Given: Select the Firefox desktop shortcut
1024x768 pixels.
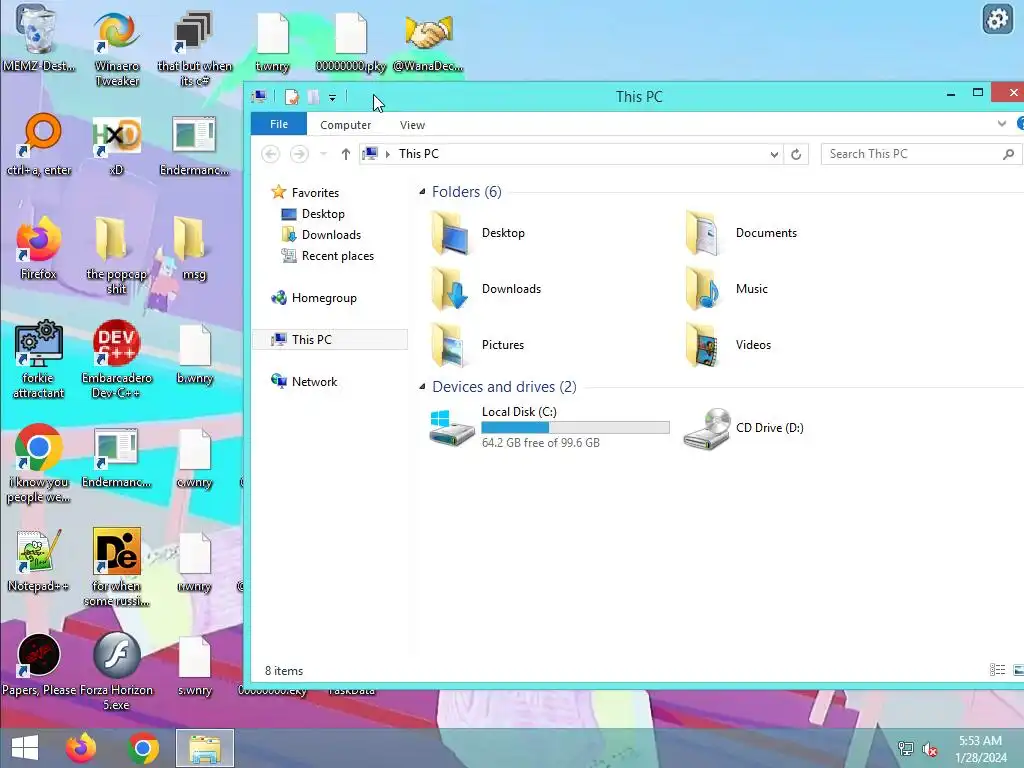Looking at the screenshot, I should tap(38, 248).
